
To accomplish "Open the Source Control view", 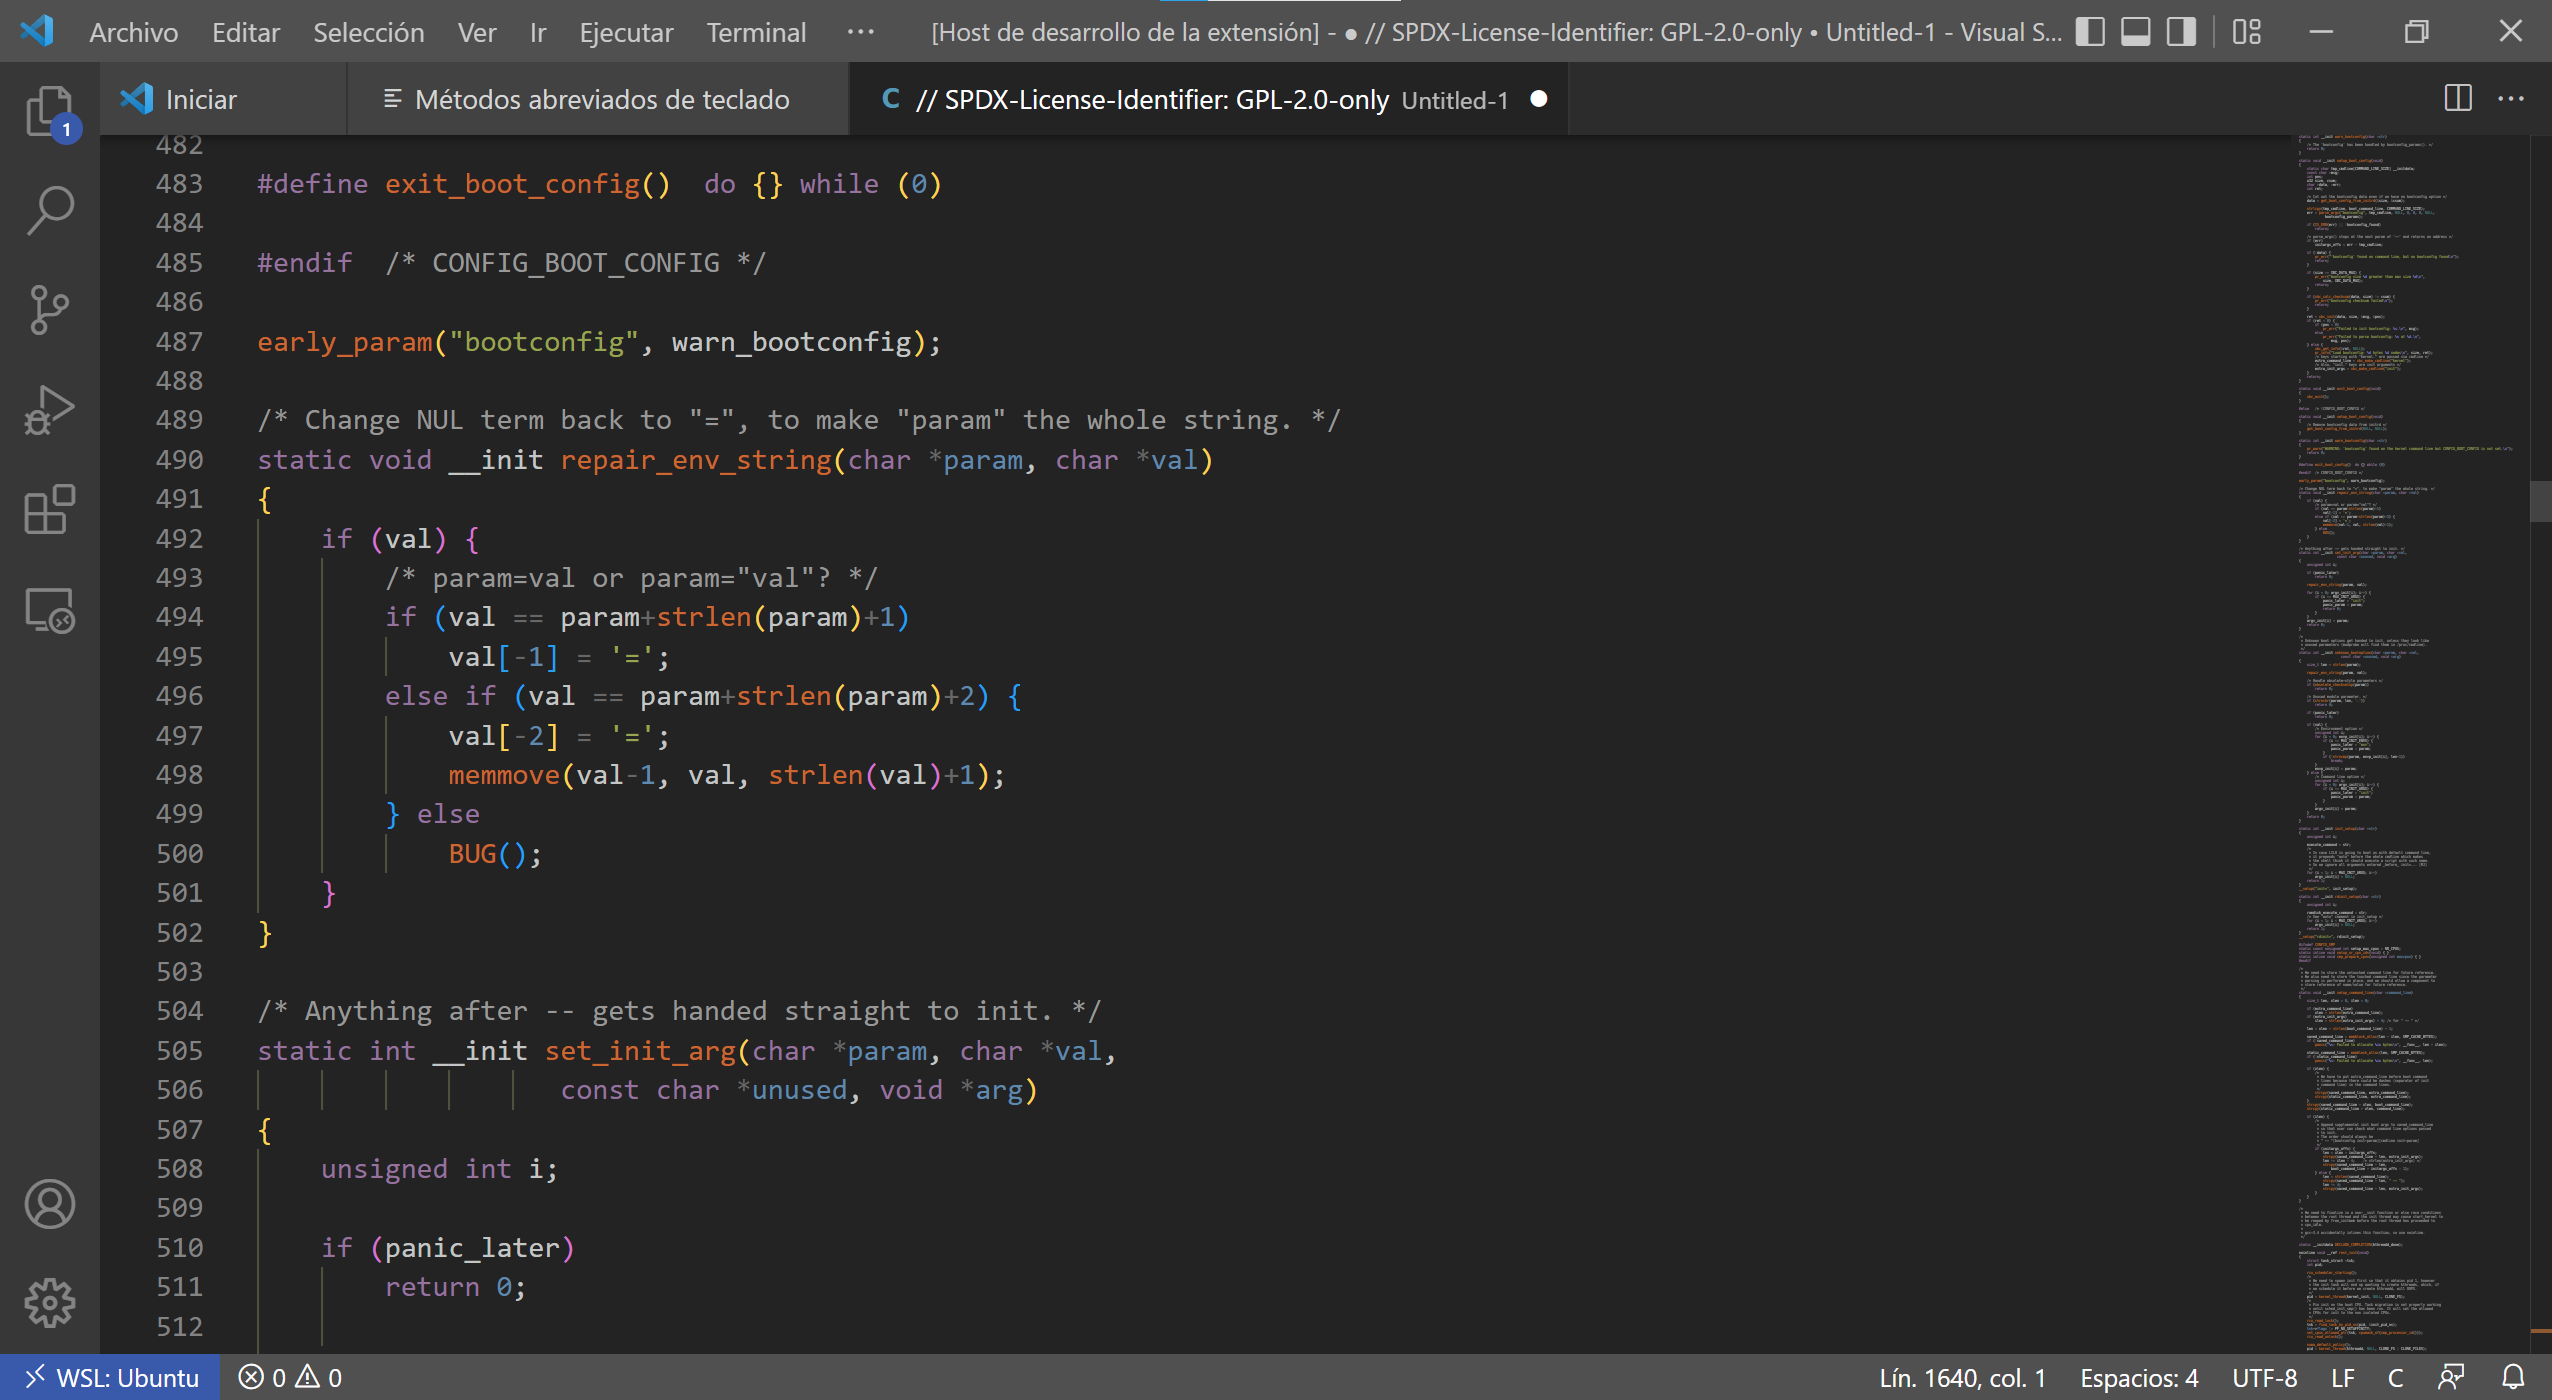I will (49, 310).
